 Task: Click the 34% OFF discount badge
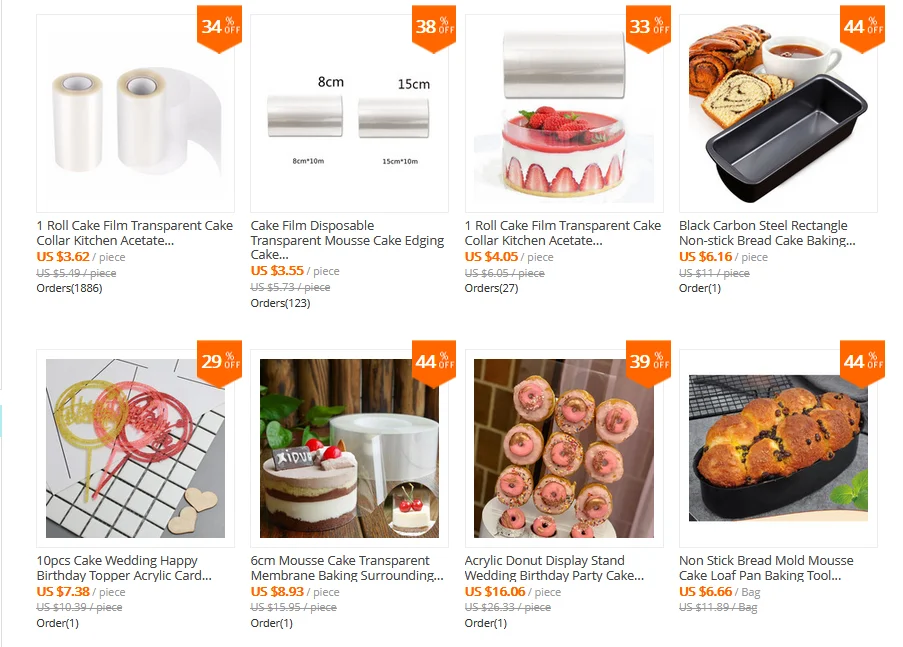219,29
